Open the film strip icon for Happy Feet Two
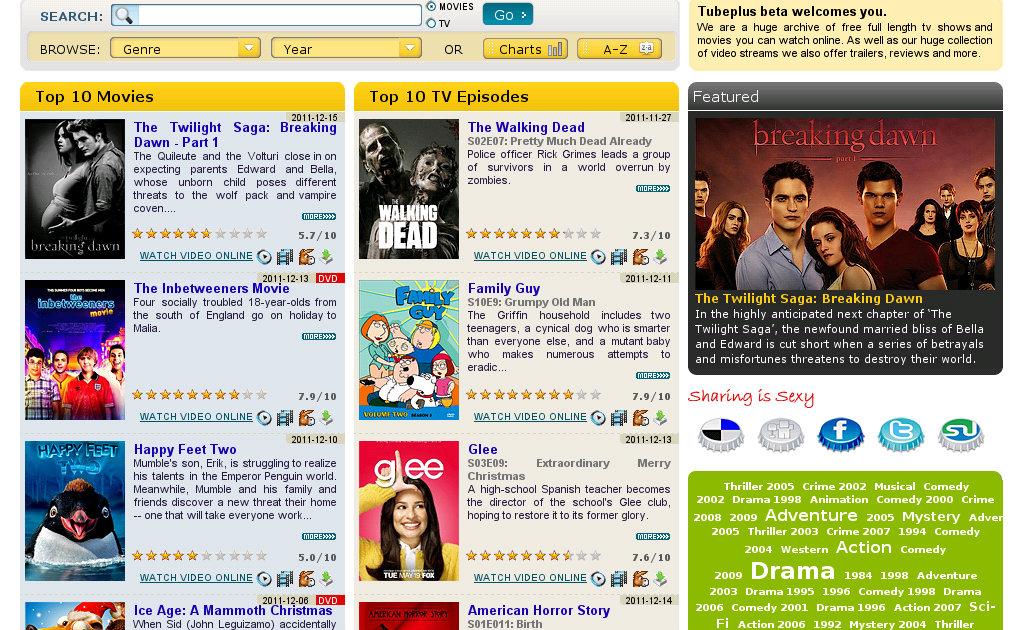The width and height of the screenshot is (1024, 630). pyautogui.click(x=285, y=578)
